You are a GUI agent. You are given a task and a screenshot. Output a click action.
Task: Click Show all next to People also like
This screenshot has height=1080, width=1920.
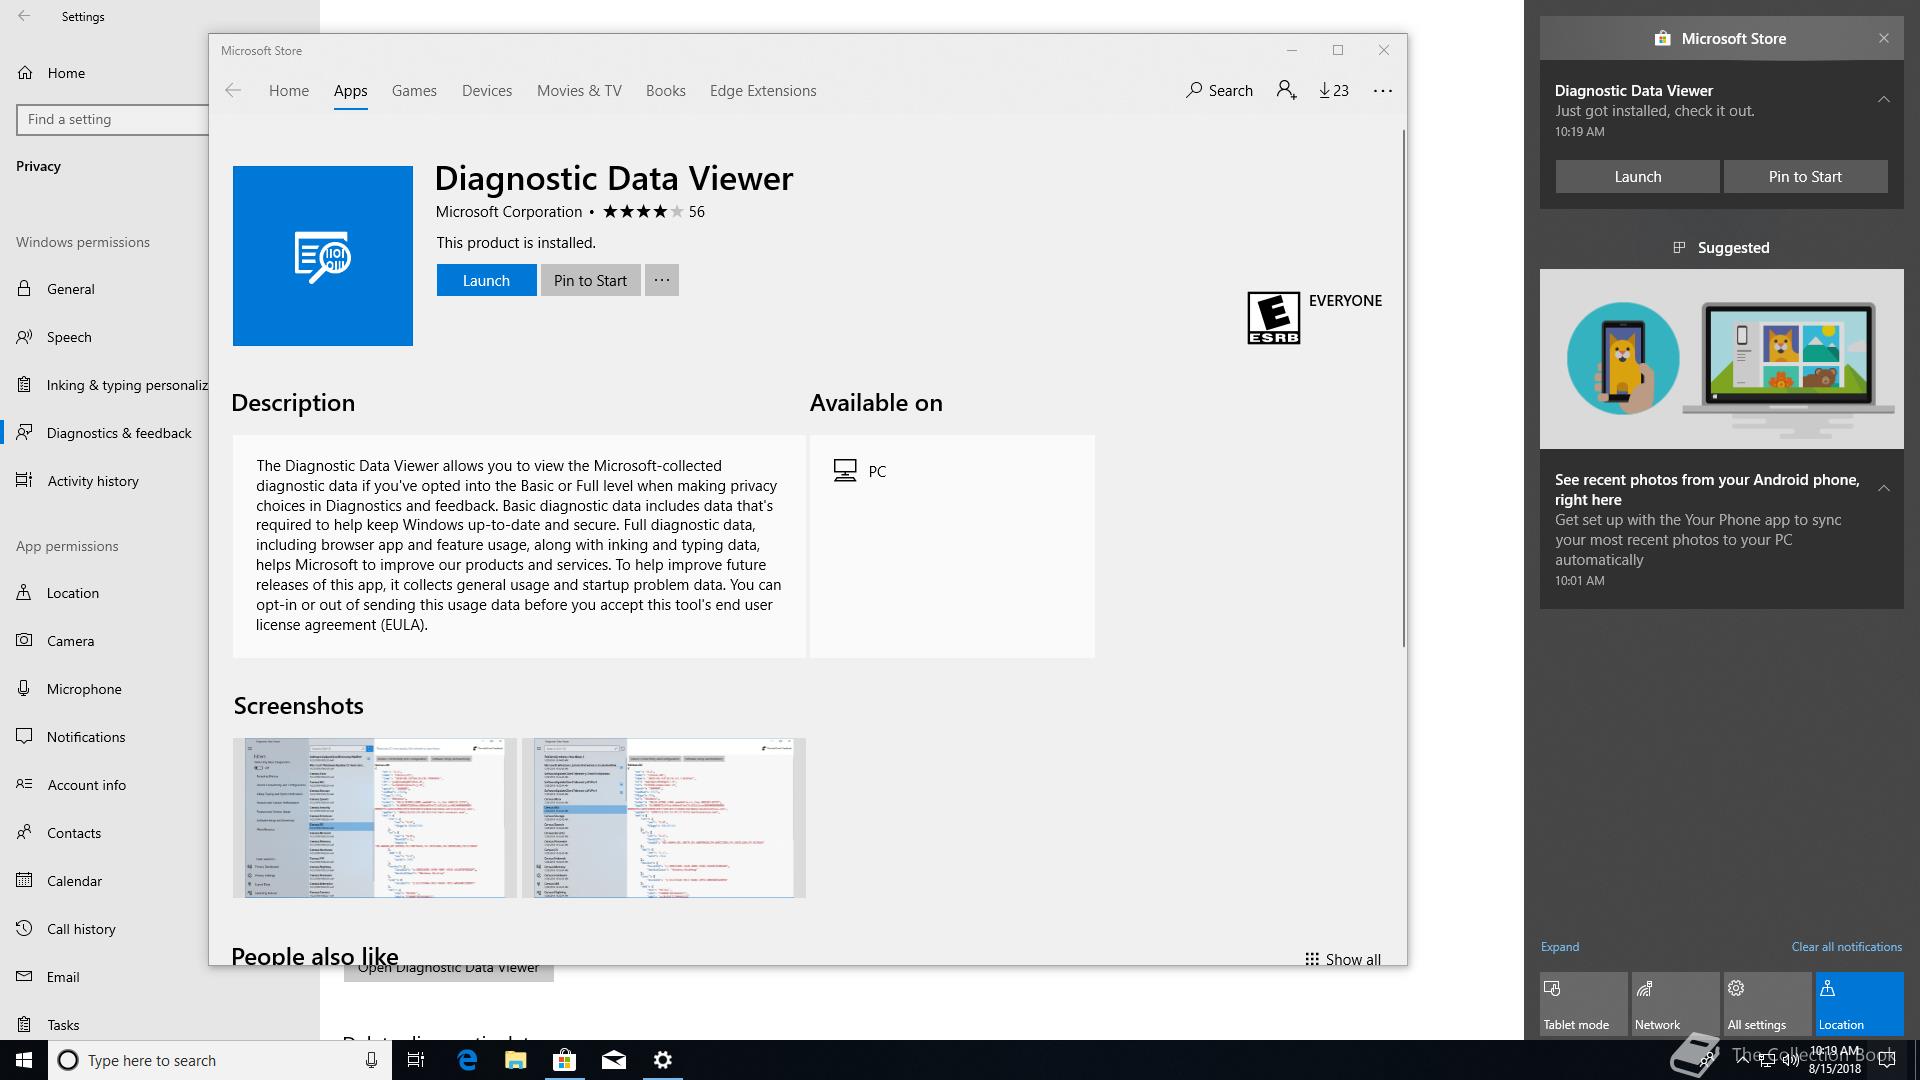[x=1342, y=958]
